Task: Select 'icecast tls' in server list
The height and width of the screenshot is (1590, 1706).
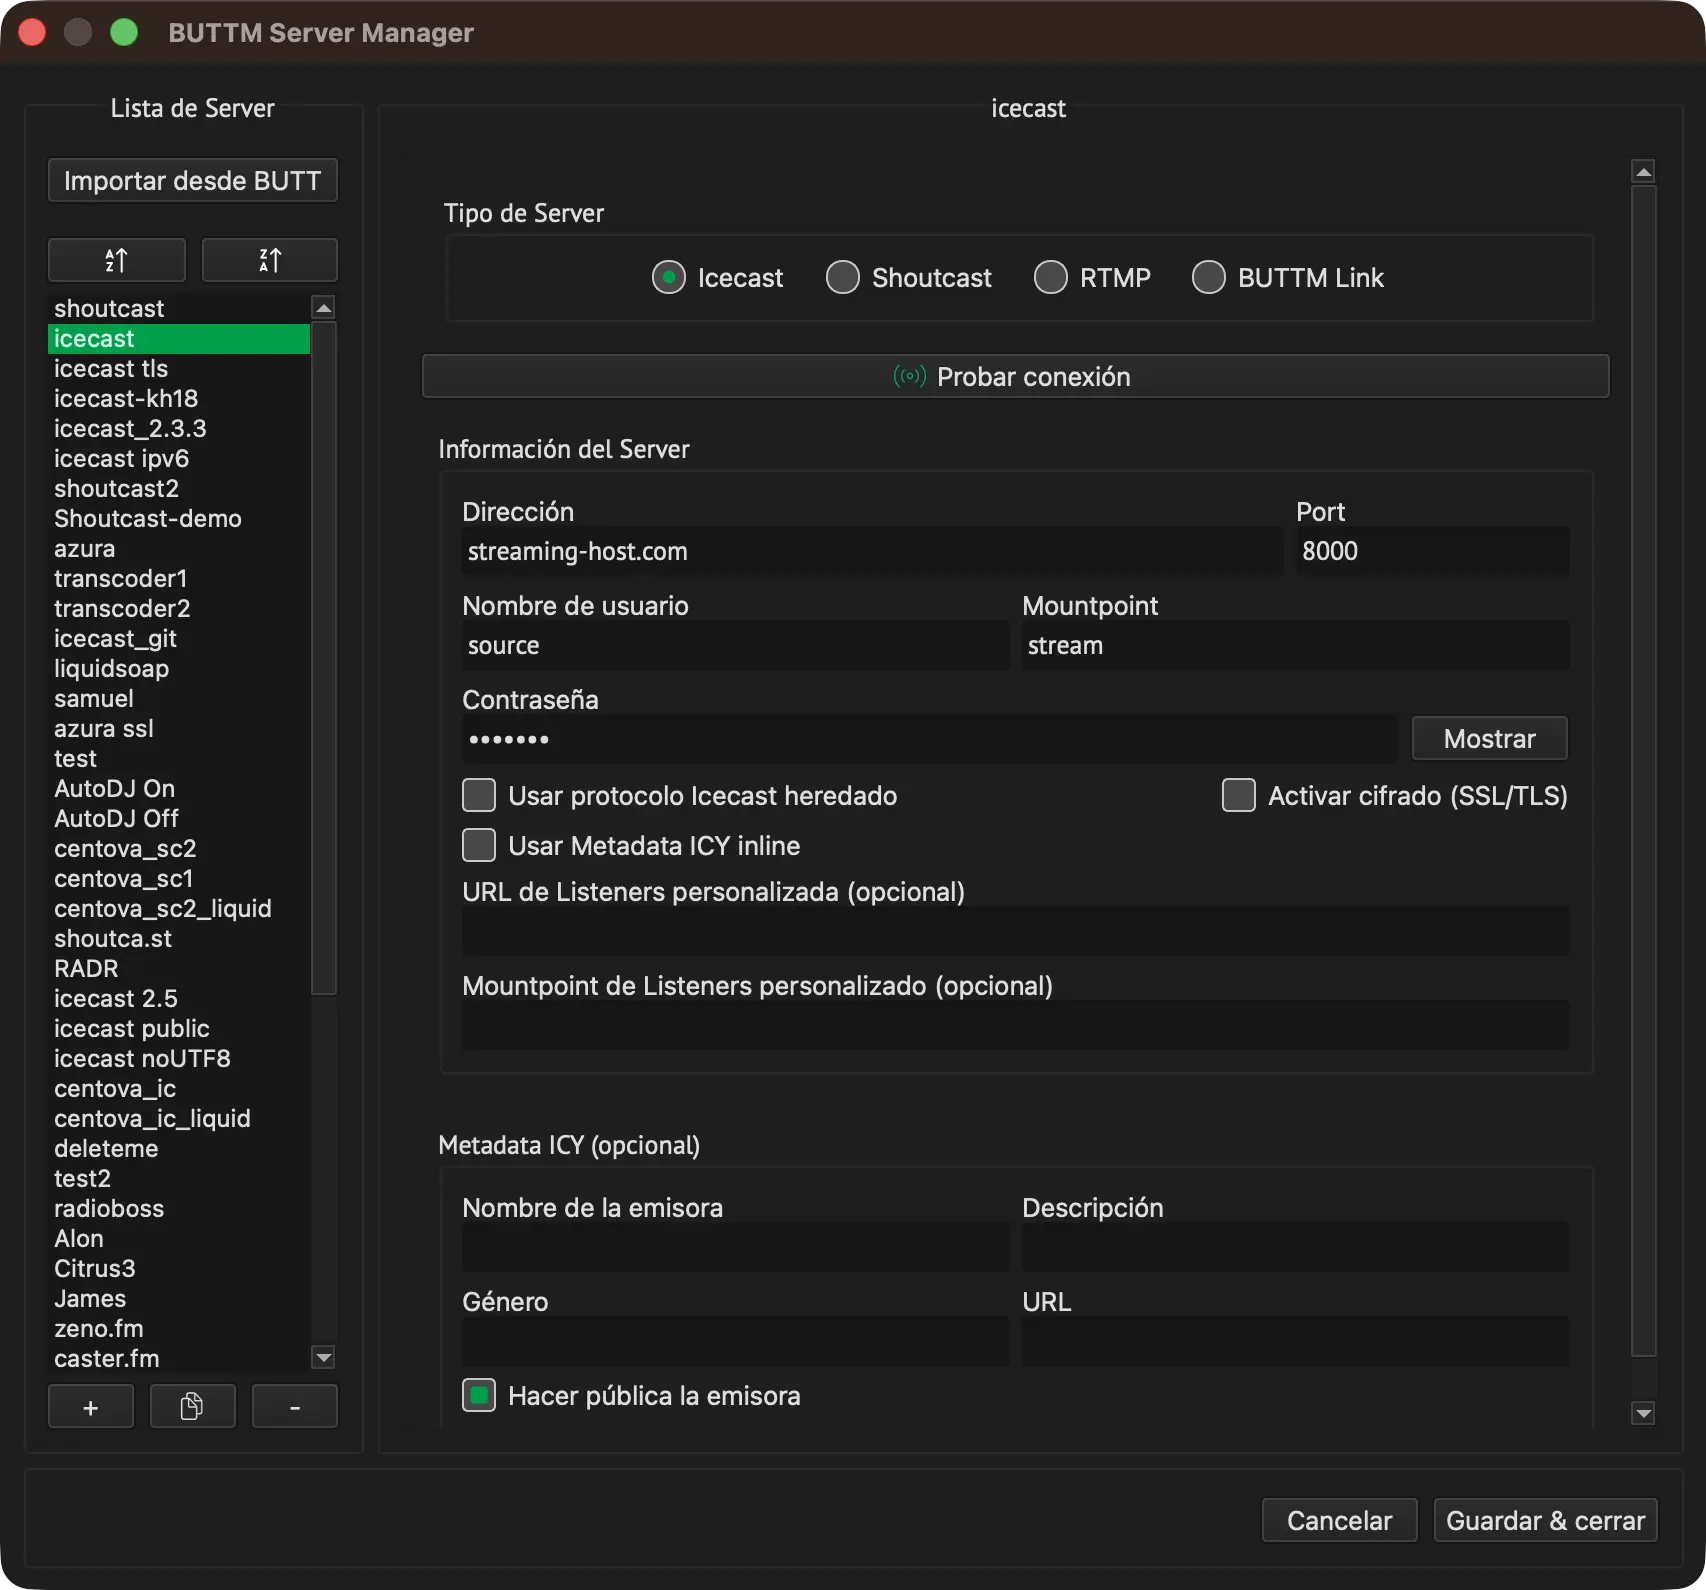Action: [179, 368]
